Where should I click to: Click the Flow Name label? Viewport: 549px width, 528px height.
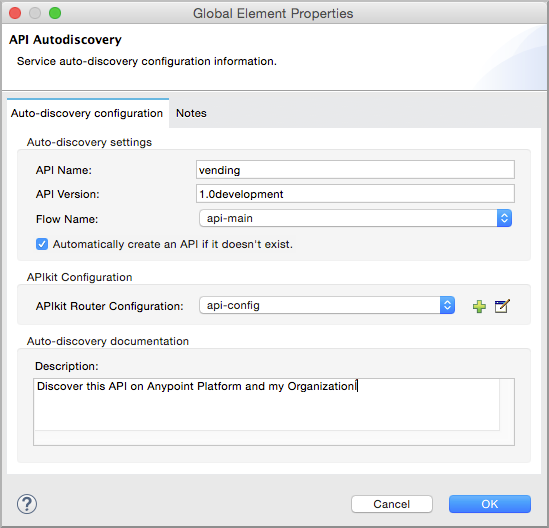[x=67, y=219]
